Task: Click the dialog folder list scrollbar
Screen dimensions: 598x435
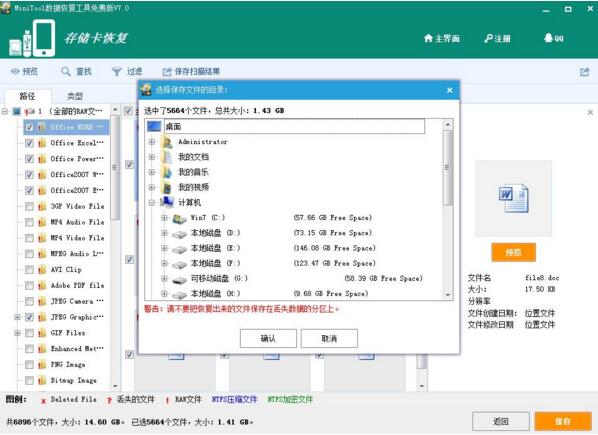Action: (x=448, y=168)
